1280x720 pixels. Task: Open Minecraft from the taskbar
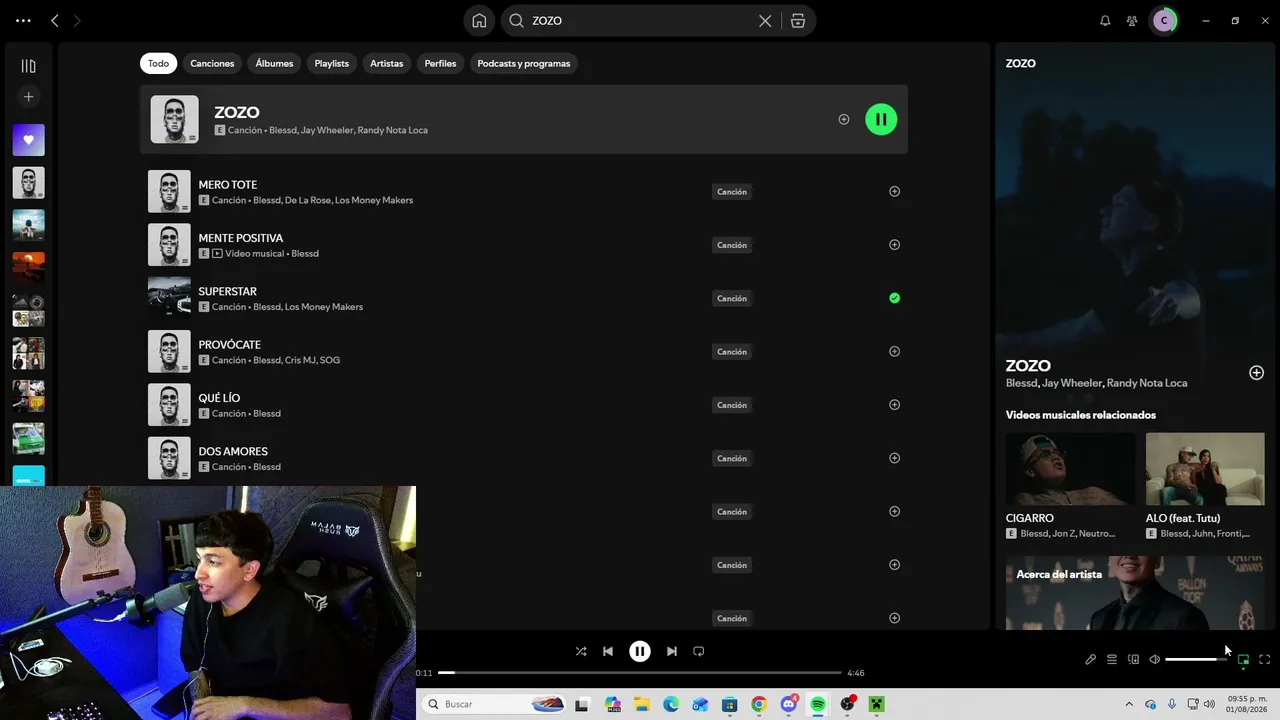coord(877,704)
